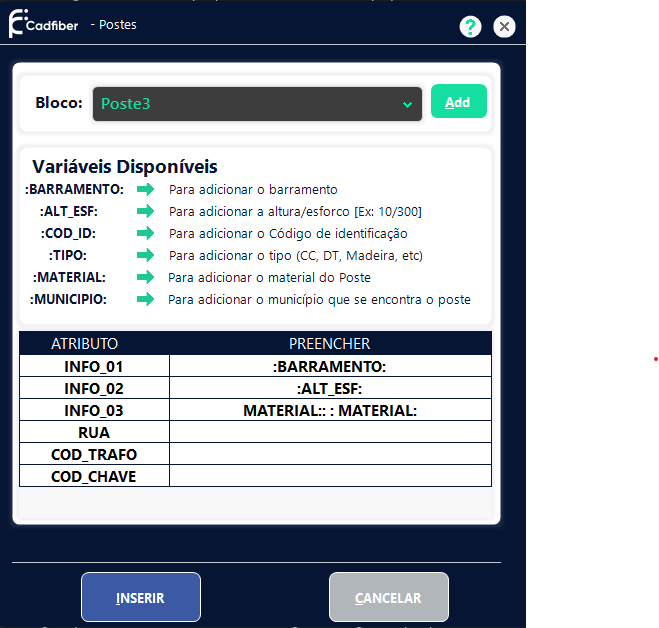Click the Cadfiber logo icon
Screen dimensions: 659x628
pyautogui.click(x=18, y=24)
